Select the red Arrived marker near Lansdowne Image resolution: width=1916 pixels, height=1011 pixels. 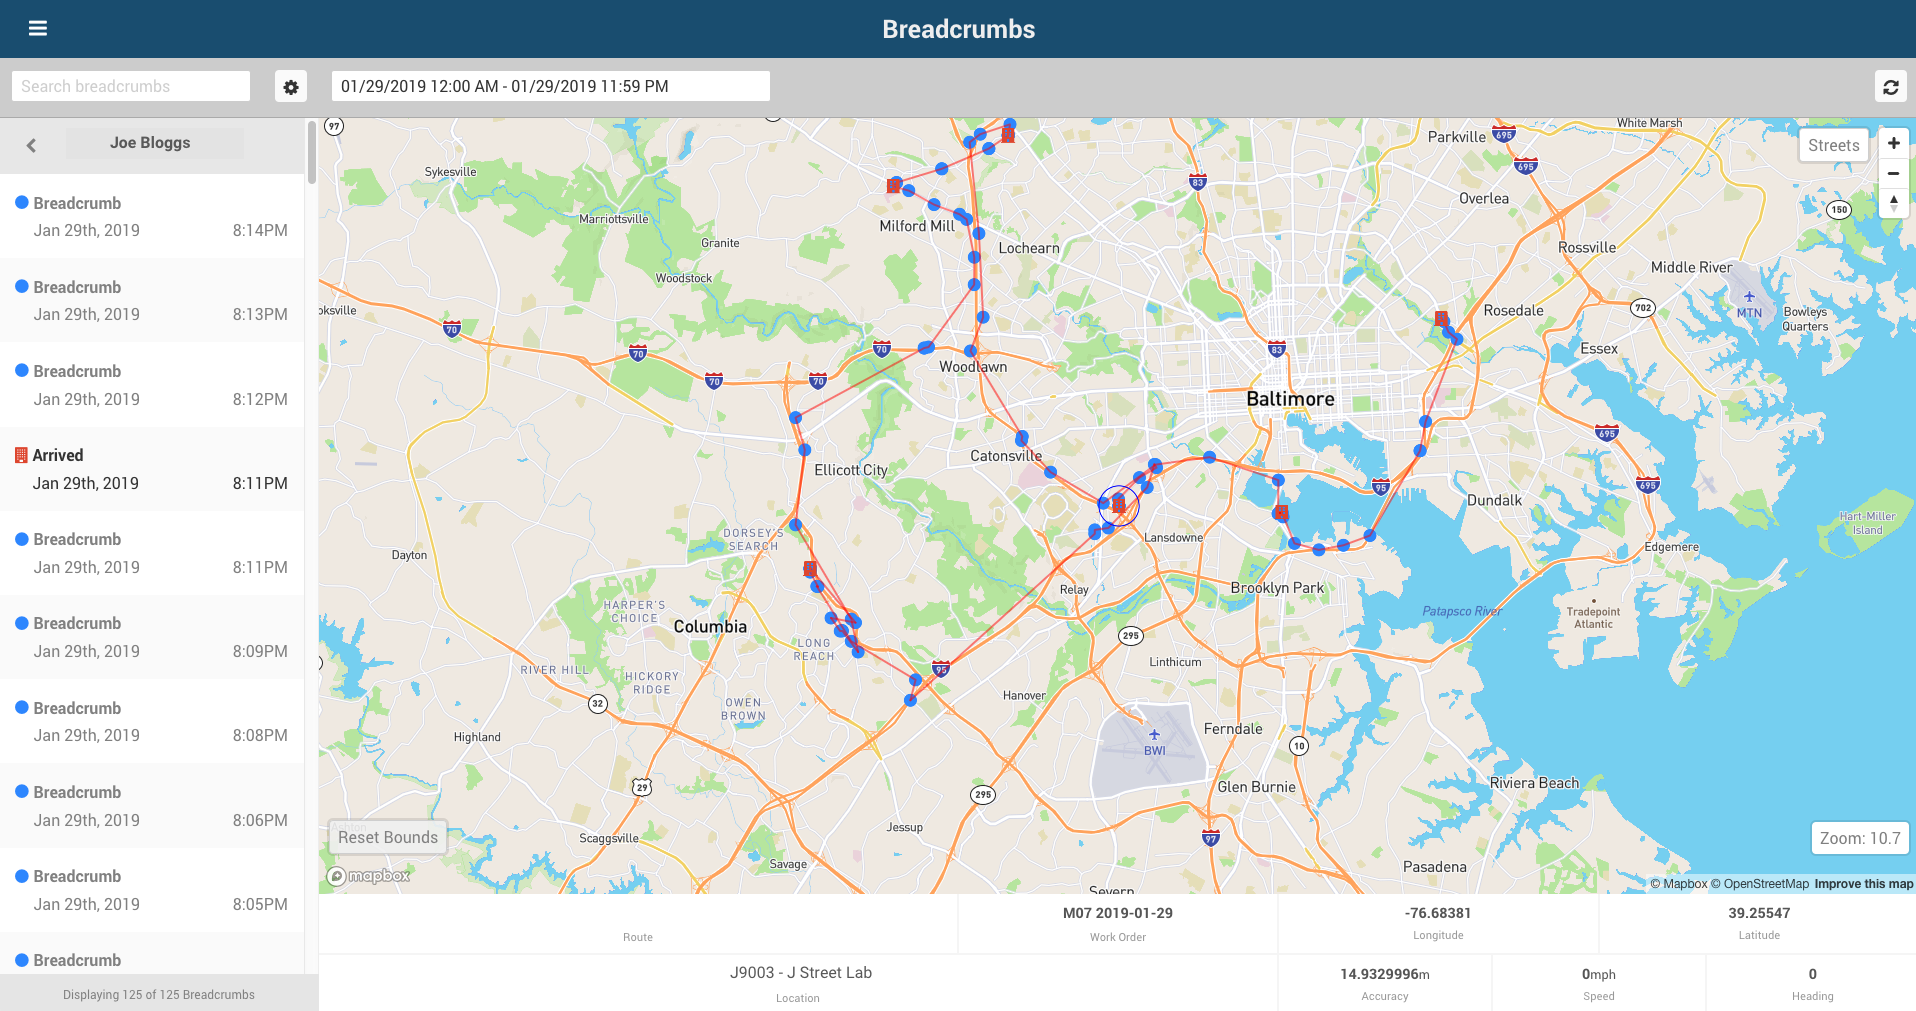point(1118,506)
